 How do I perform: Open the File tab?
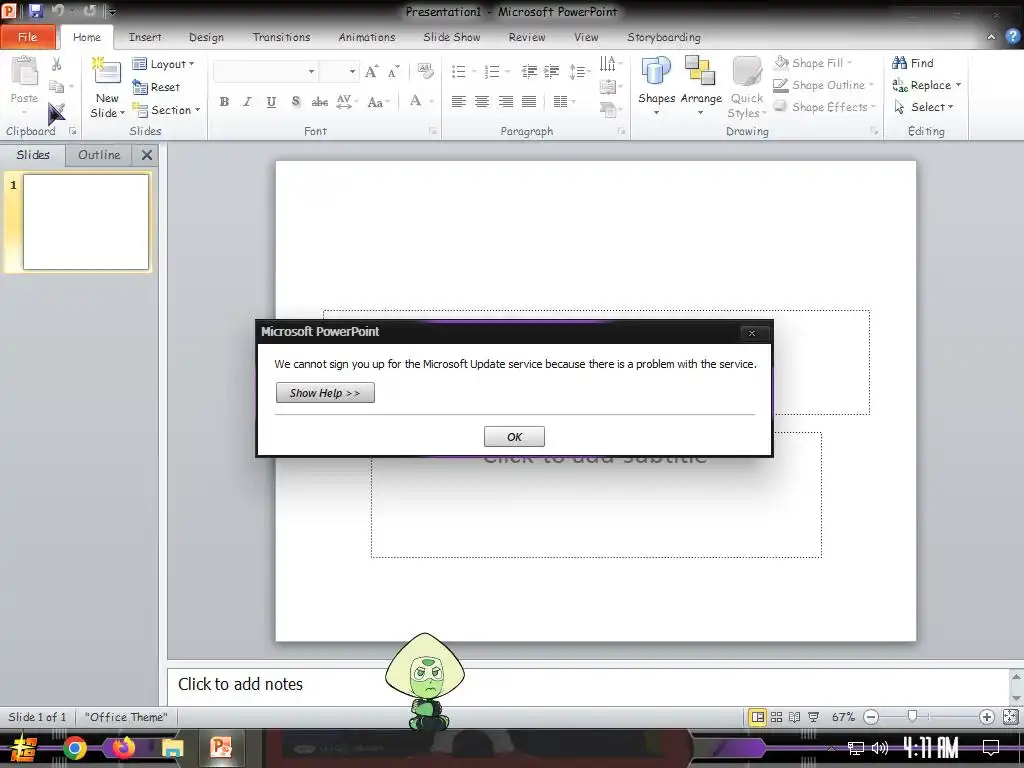point(27,37)
